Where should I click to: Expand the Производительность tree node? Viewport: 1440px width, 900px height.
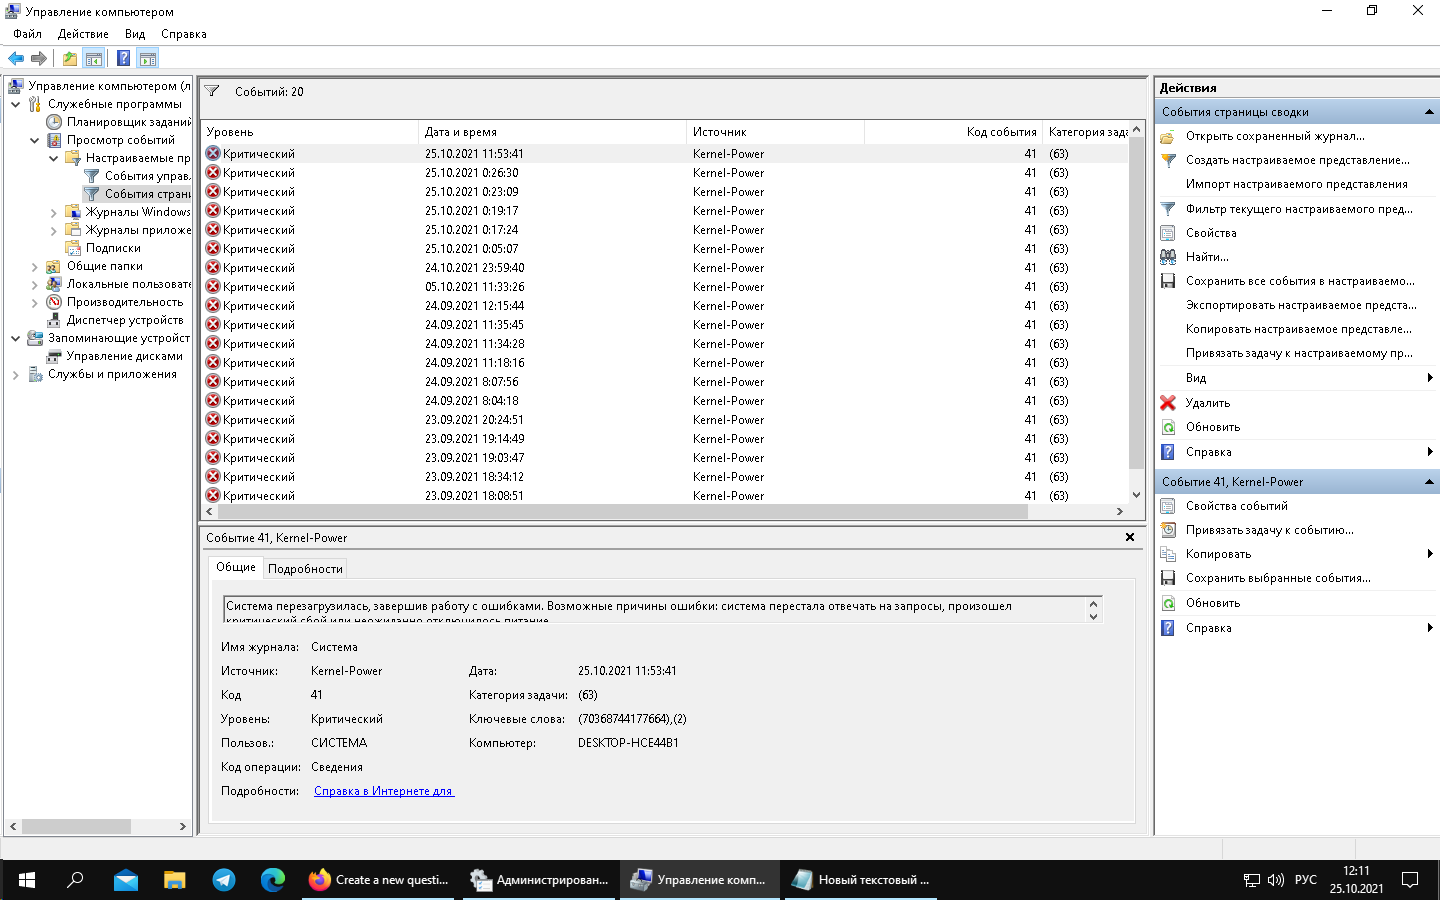point(35,302)
